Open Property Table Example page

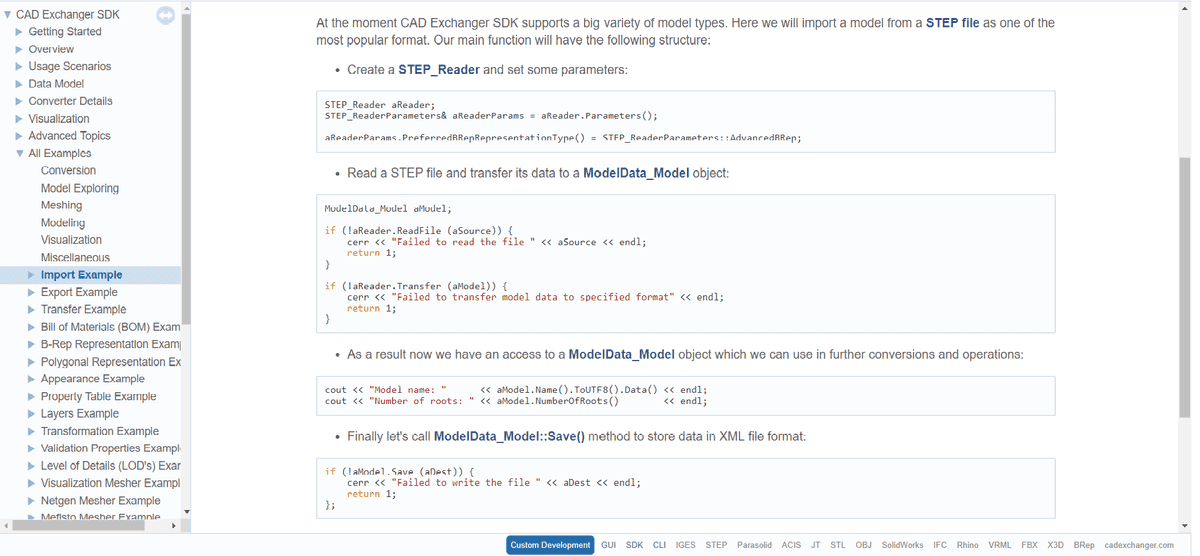point(99,397)
